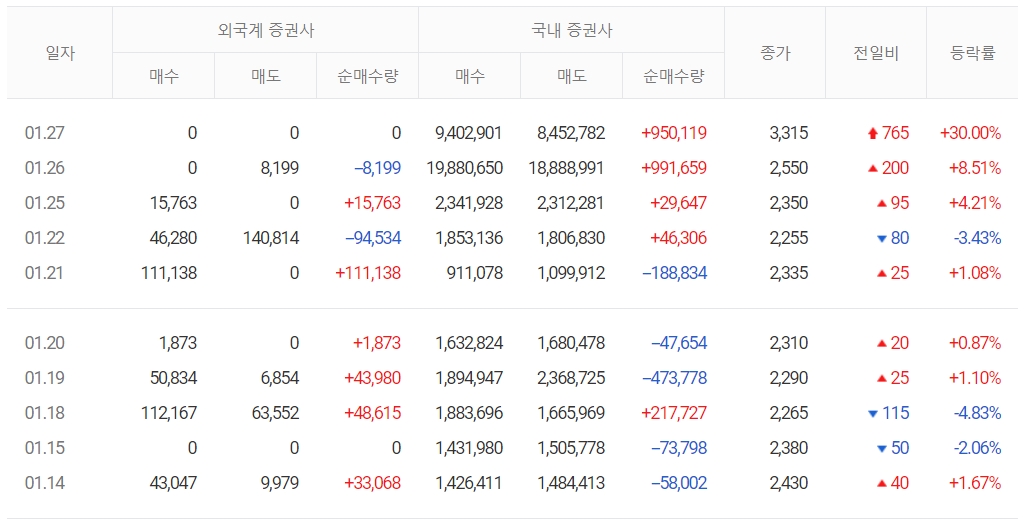
Task: Click the closing price 3,315
Action: [789, 133]
